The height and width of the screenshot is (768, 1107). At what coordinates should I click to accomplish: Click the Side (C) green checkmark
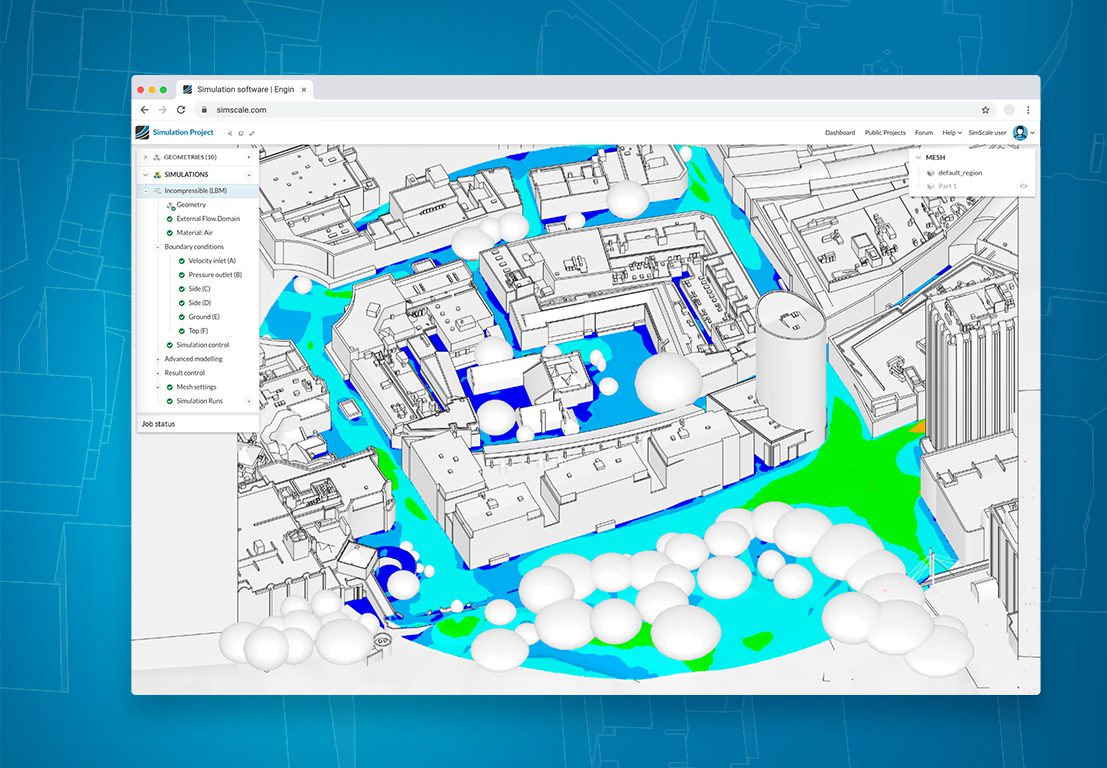tap(181, 289)
